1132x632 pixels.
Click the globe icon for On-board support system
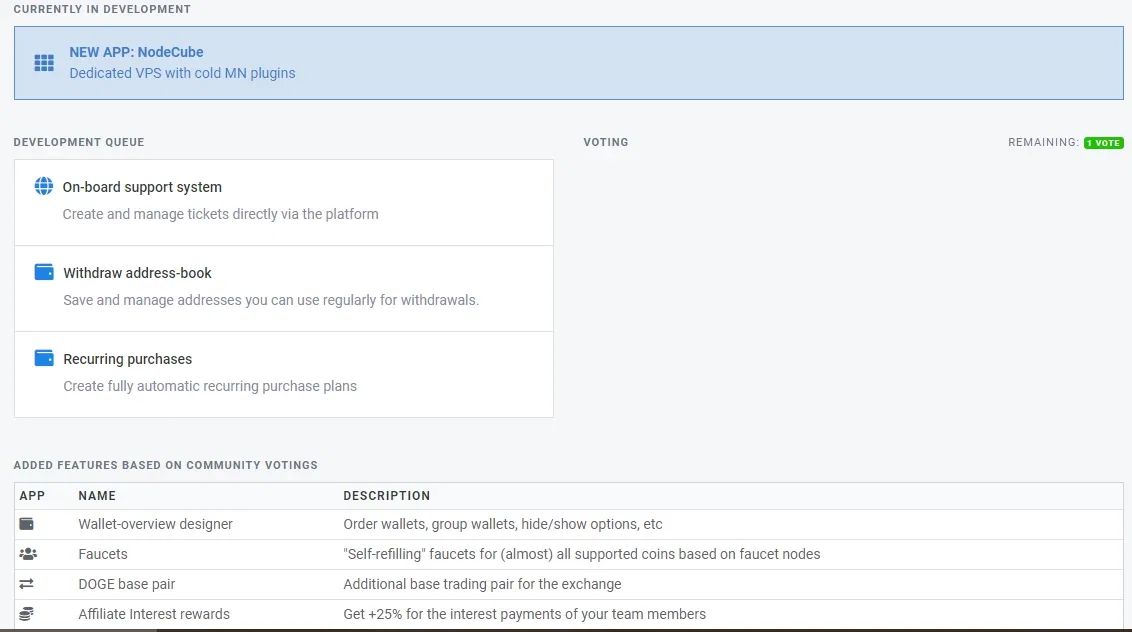pos(43,186)
